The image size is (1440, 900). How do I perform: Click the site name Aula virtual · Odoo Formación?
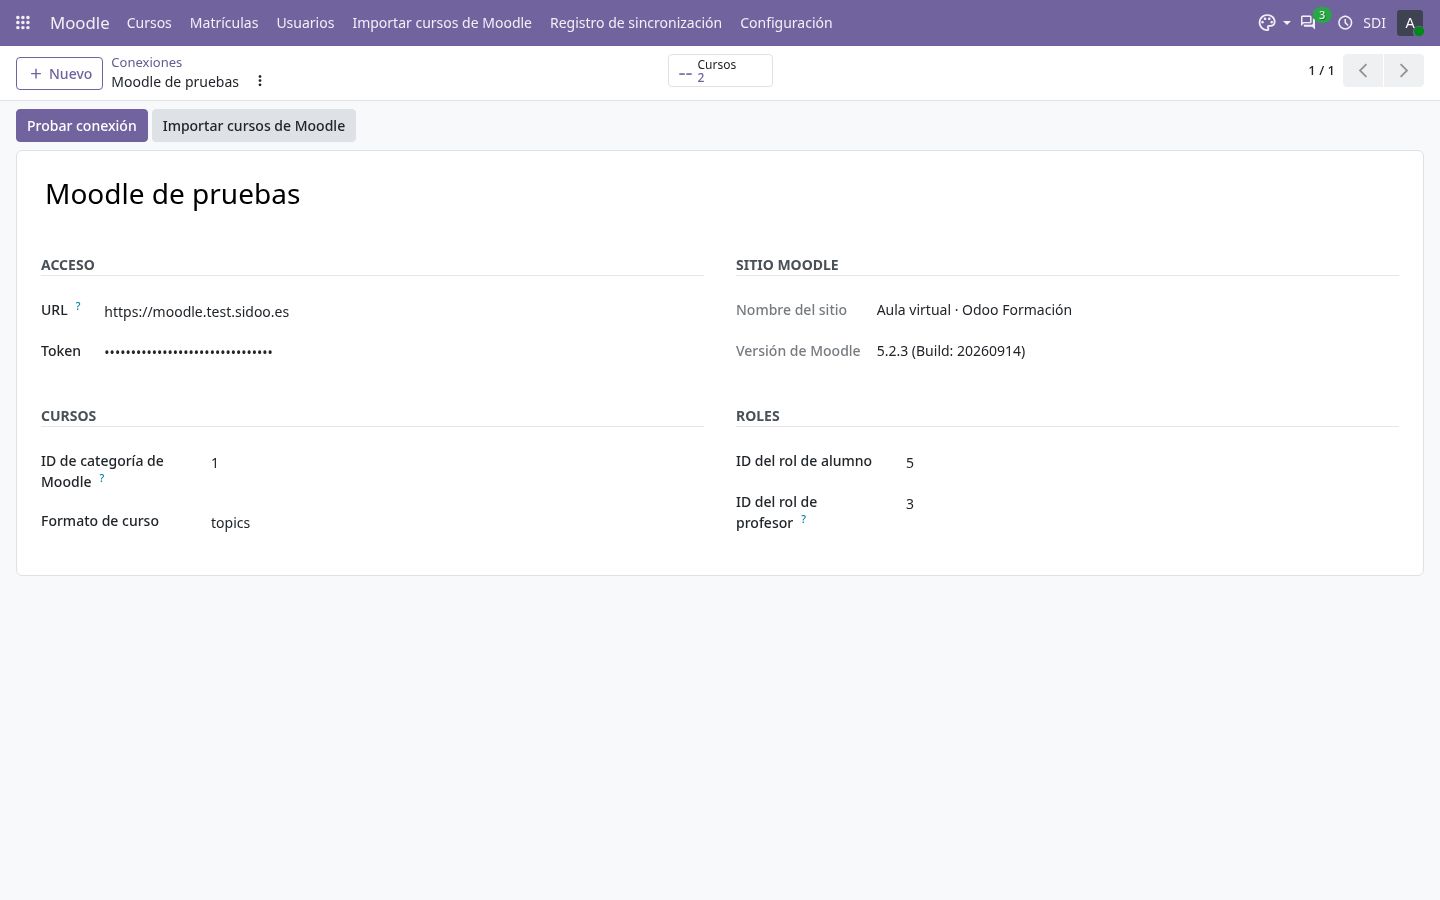click(974, 310)
